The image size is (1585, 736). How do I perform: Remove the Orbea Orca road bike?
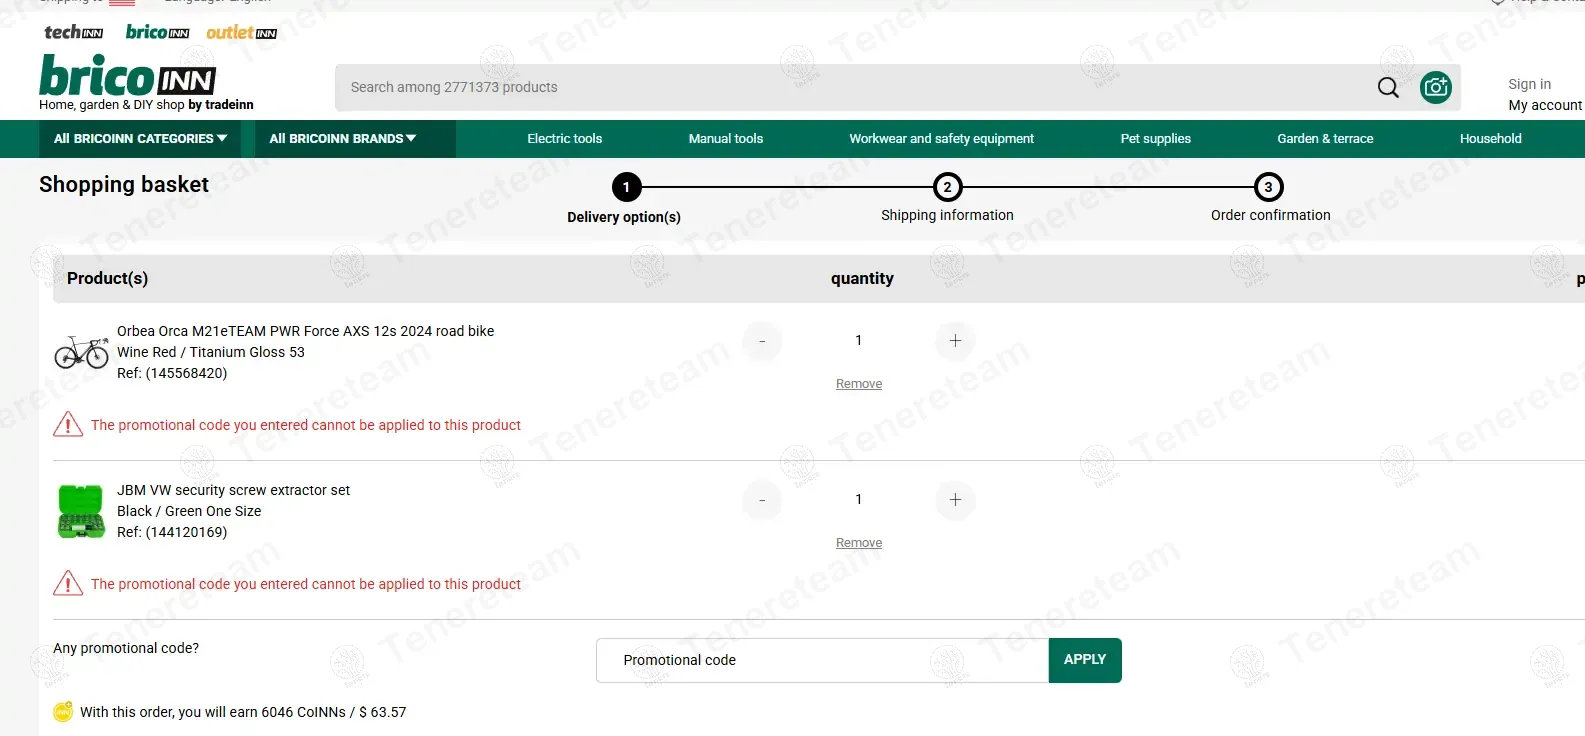pyautogui.click(x=859, y=384)
